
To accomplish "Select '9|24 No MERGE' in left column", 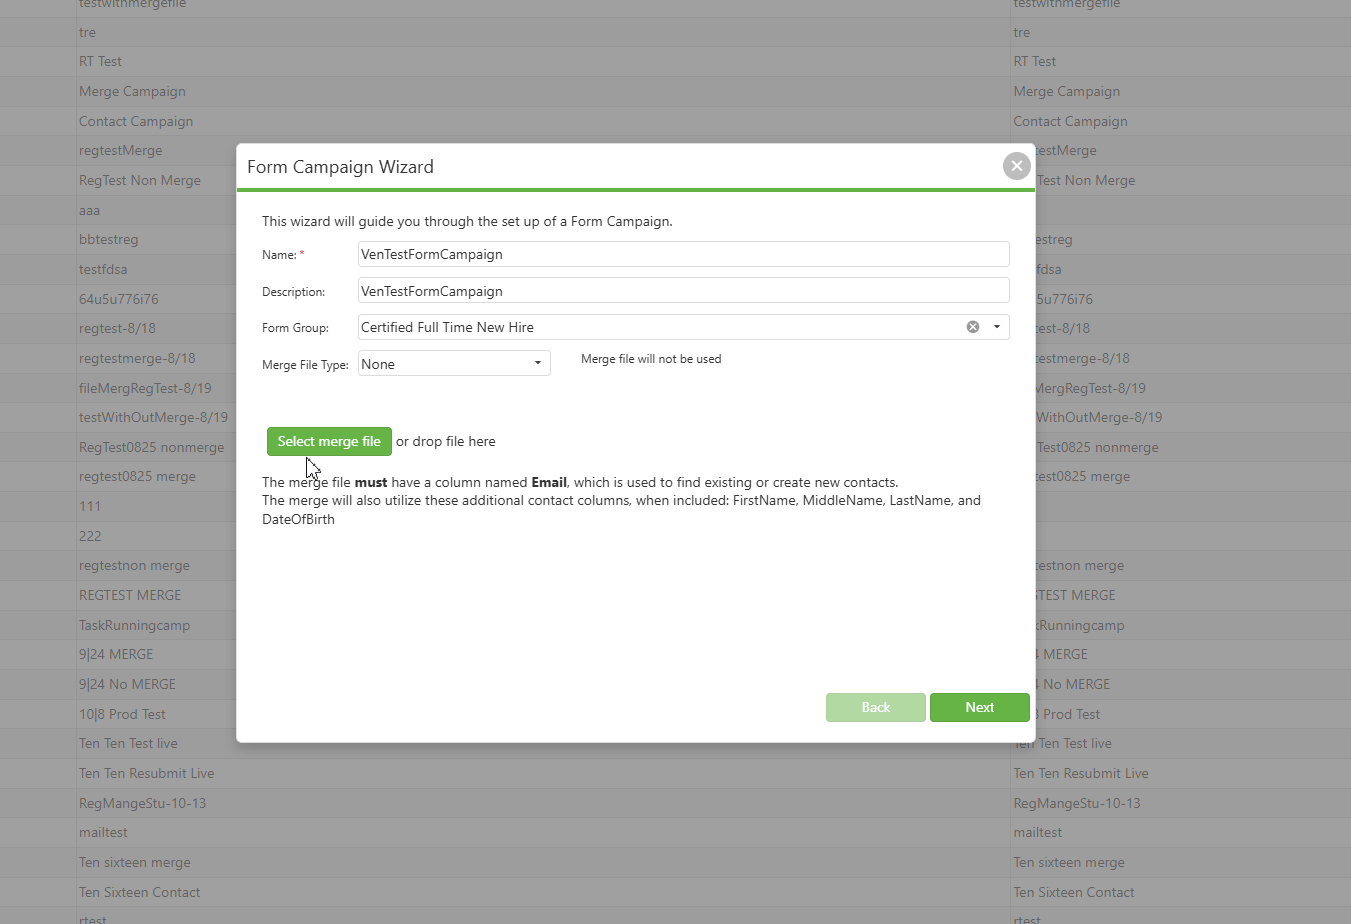I will coord(127,684).
